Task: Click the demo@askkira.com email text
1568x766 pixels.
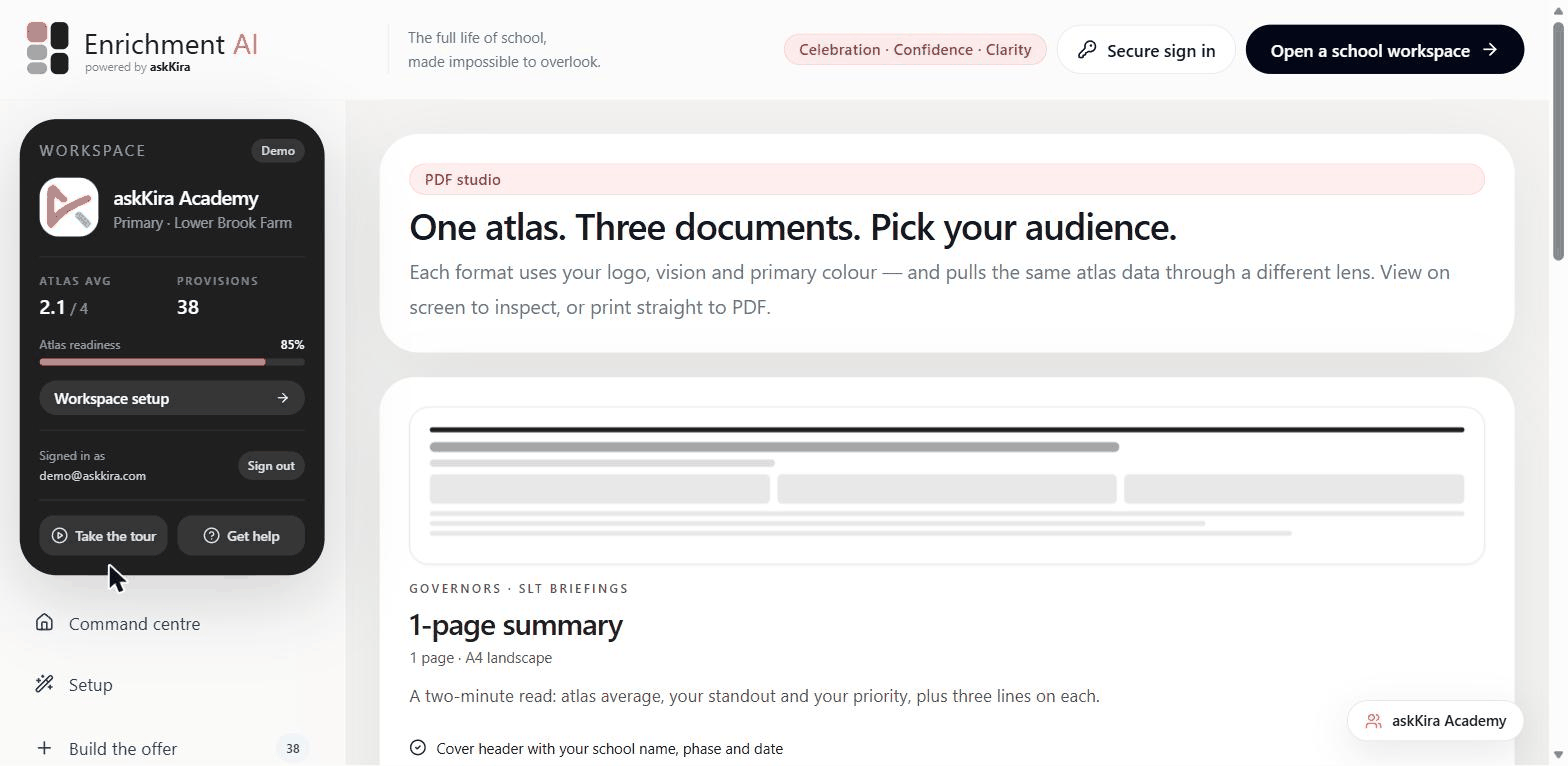Action: point(93,476)
